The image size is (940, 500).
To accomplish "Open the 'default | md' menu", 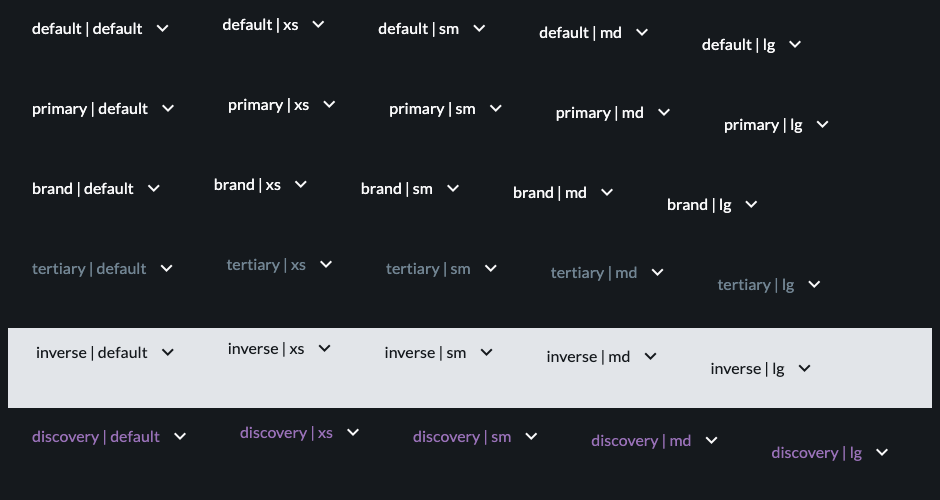I will point(593,32).
